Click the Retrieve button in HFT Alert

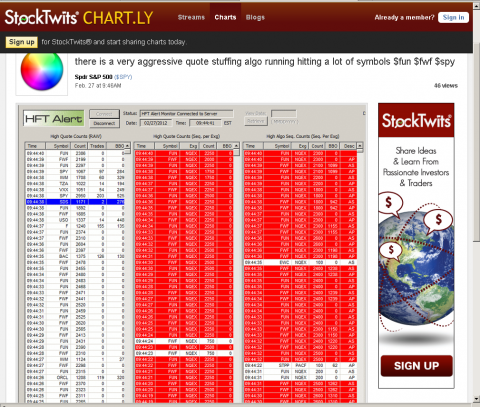pos(256,121)
